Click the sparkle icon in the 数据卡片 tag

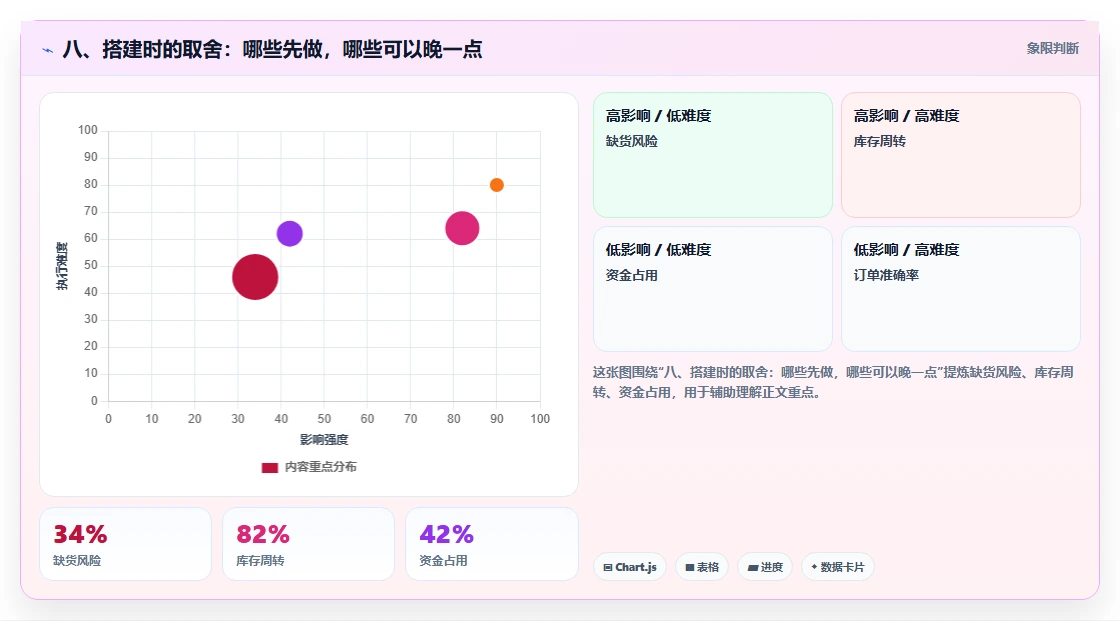point(814,567)
